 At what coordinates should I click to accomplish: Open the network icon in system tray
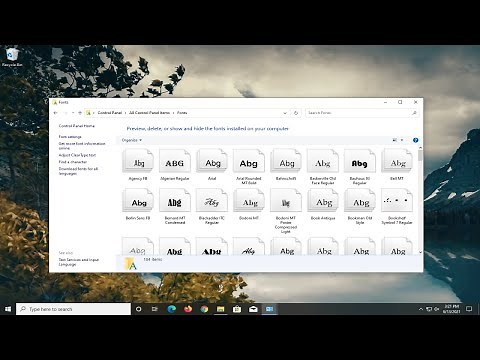[x=429, y=309]
